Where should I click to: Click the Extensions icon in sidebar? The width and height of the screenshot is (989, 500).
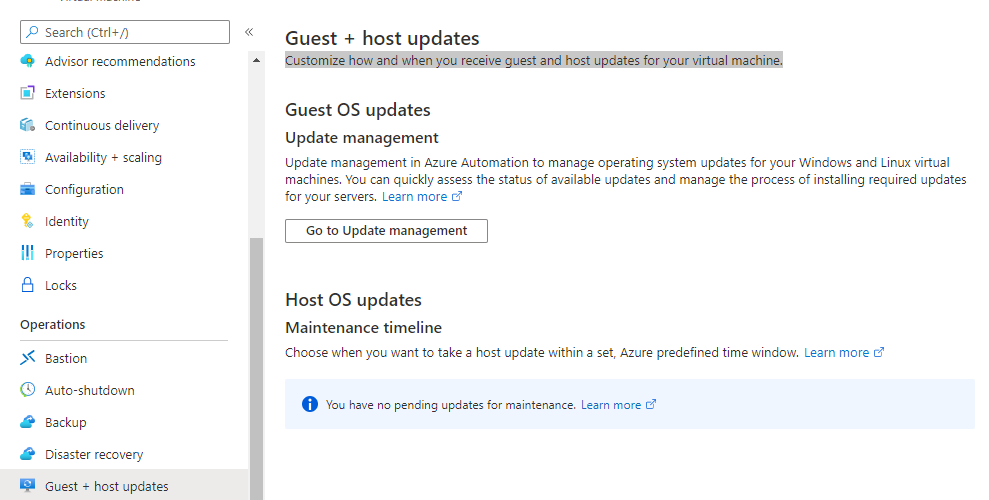[27, 93]
